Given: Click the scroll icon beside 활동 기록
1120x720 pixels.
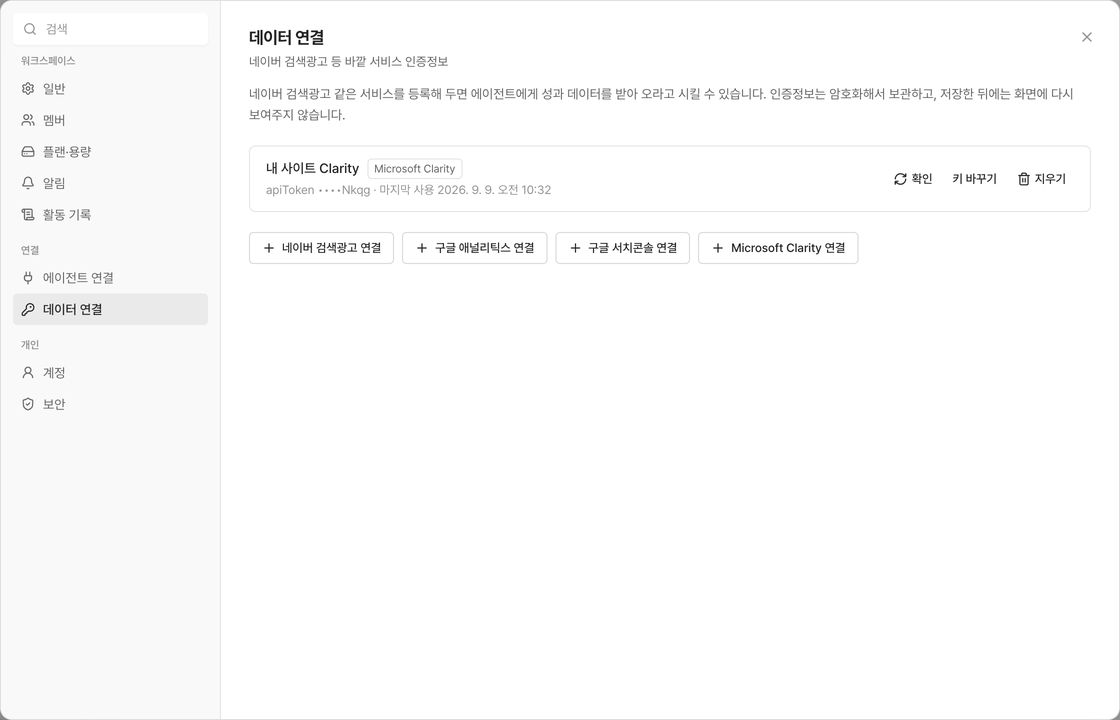Looking at the screenshot, I should coord(28,214).
